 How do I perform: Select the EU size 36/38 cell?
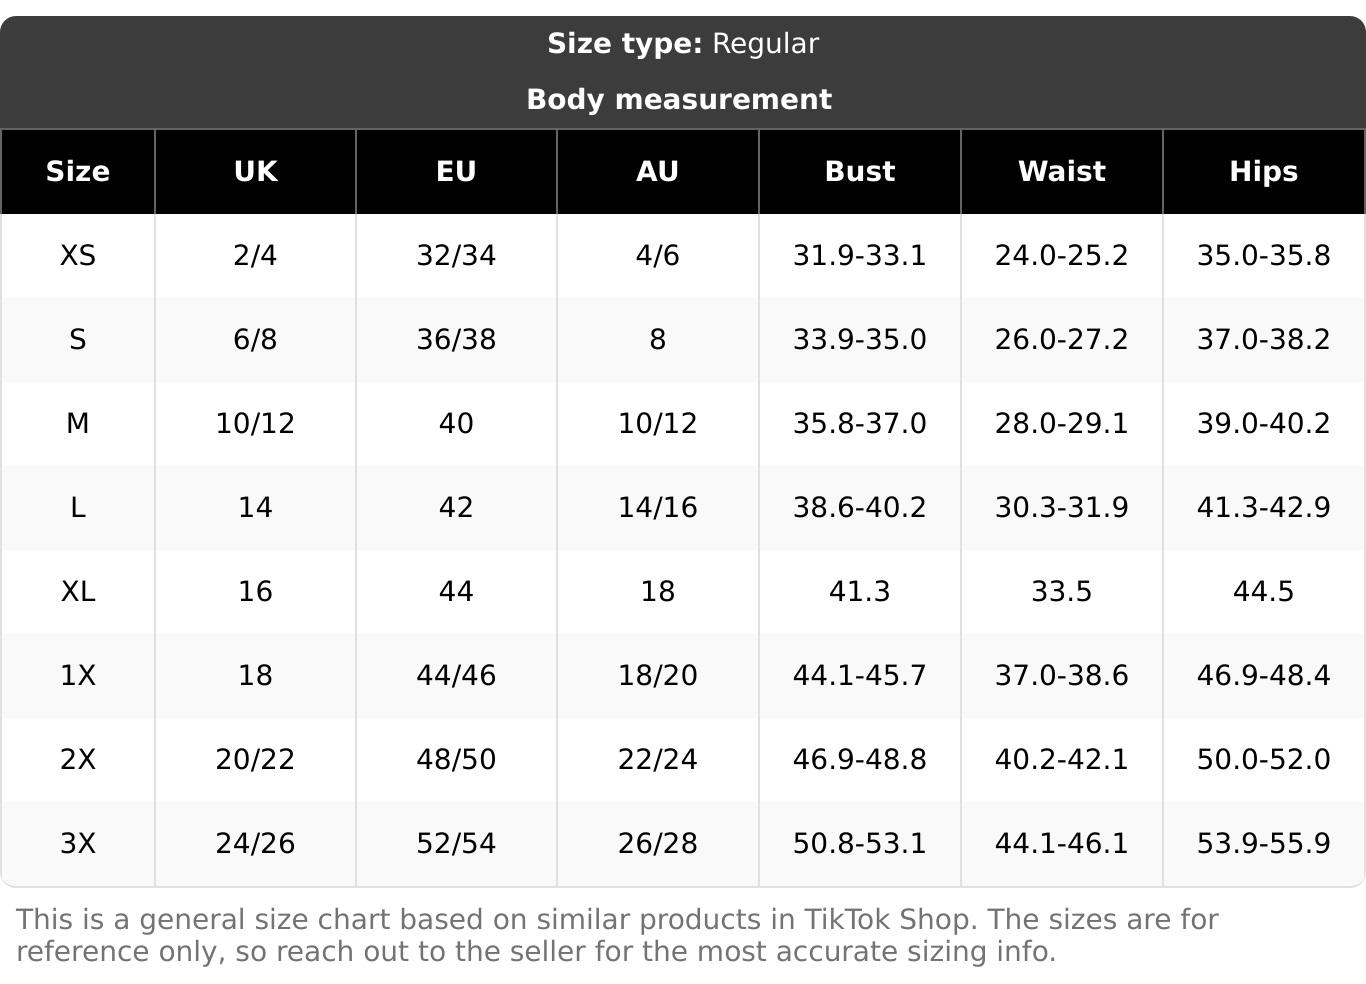coord(456,340)
